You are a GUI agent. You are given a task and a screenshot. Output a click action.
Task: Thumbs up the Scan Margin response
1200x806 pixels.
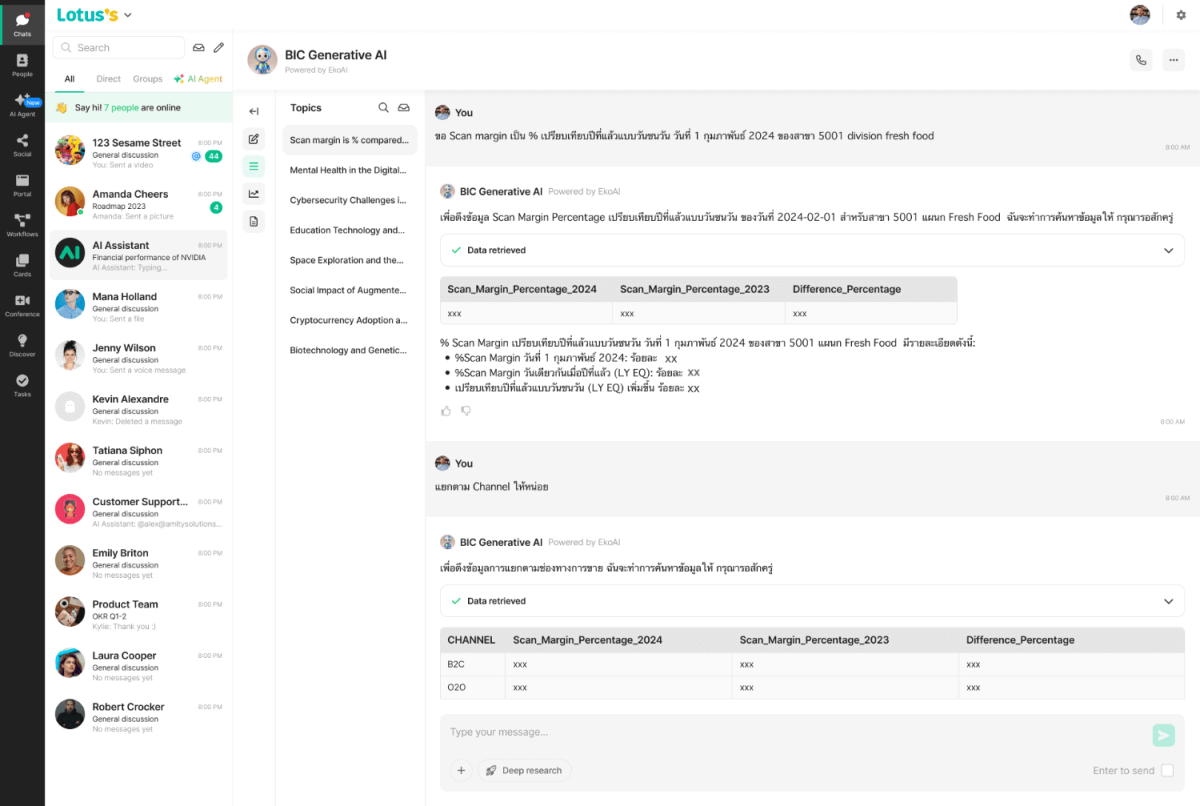pyautogui.click(x=446, y=410)
